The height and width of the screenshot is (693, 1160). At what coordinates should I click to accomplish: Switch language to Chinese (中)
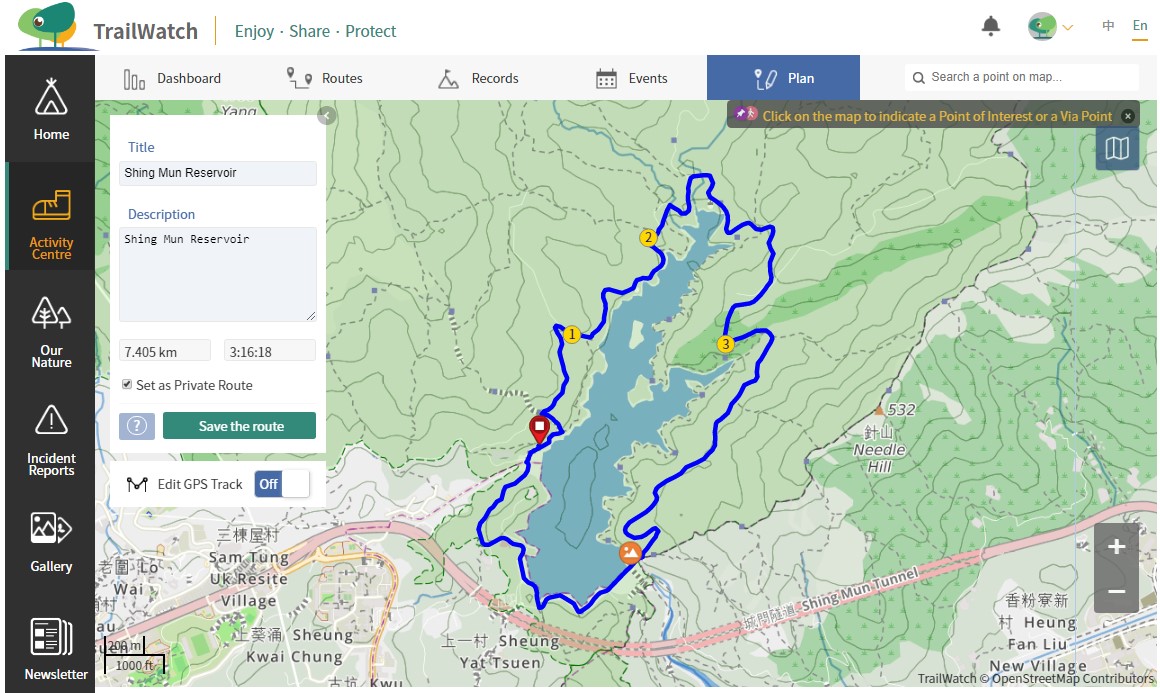(1108, 27)
